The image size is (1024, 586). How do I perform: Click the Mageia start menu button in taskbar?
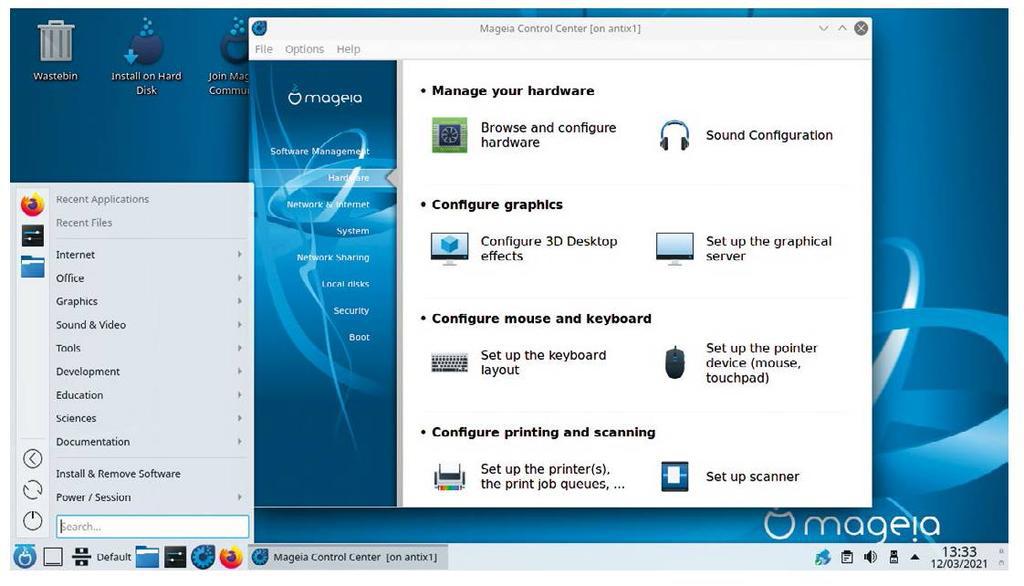(x=25, y=557)
